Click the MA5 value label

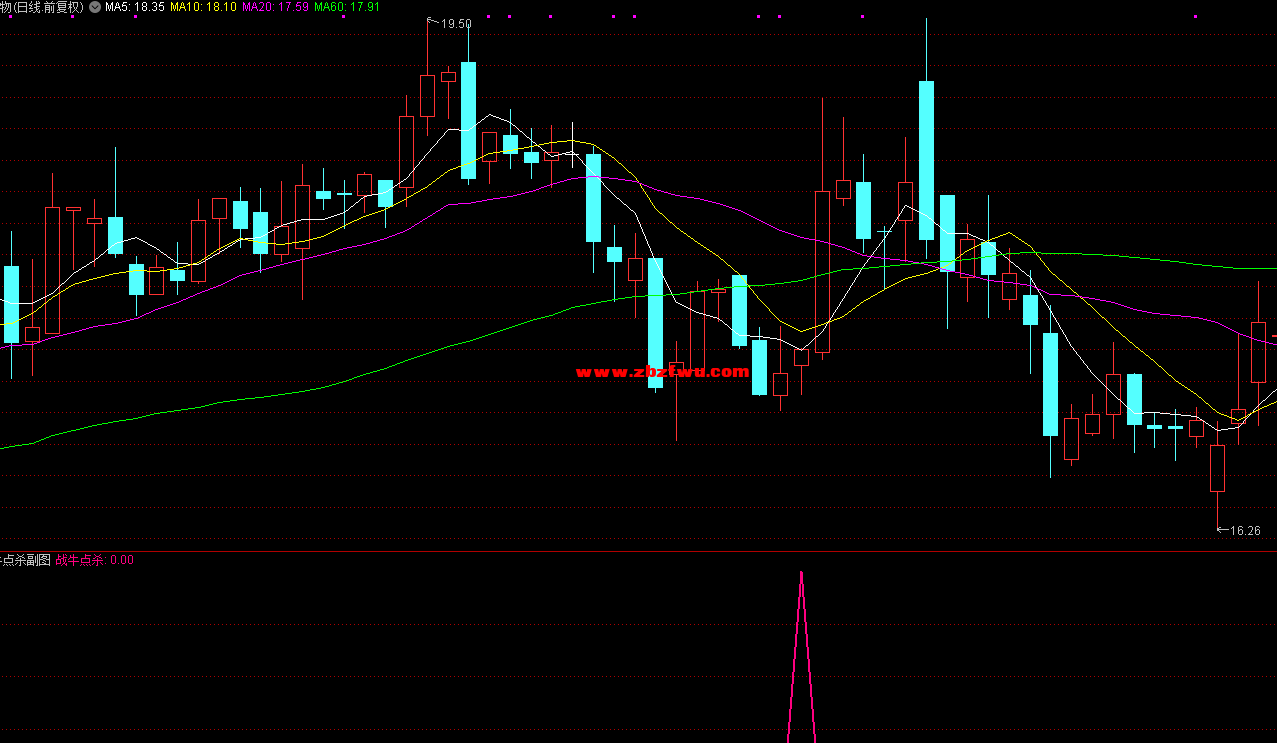pyautogui.click(x=135, y=7)
